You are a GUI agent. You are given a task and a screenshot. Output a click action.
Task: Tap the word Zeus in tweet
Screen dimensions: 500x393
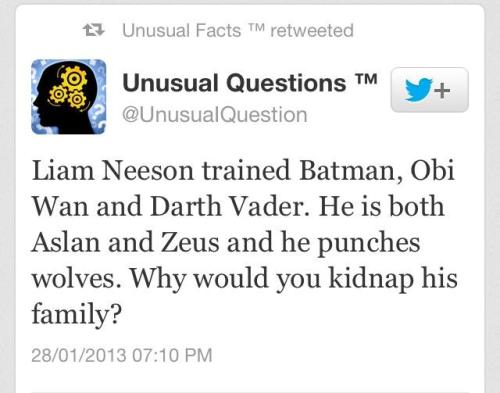(x=190, y=242)
